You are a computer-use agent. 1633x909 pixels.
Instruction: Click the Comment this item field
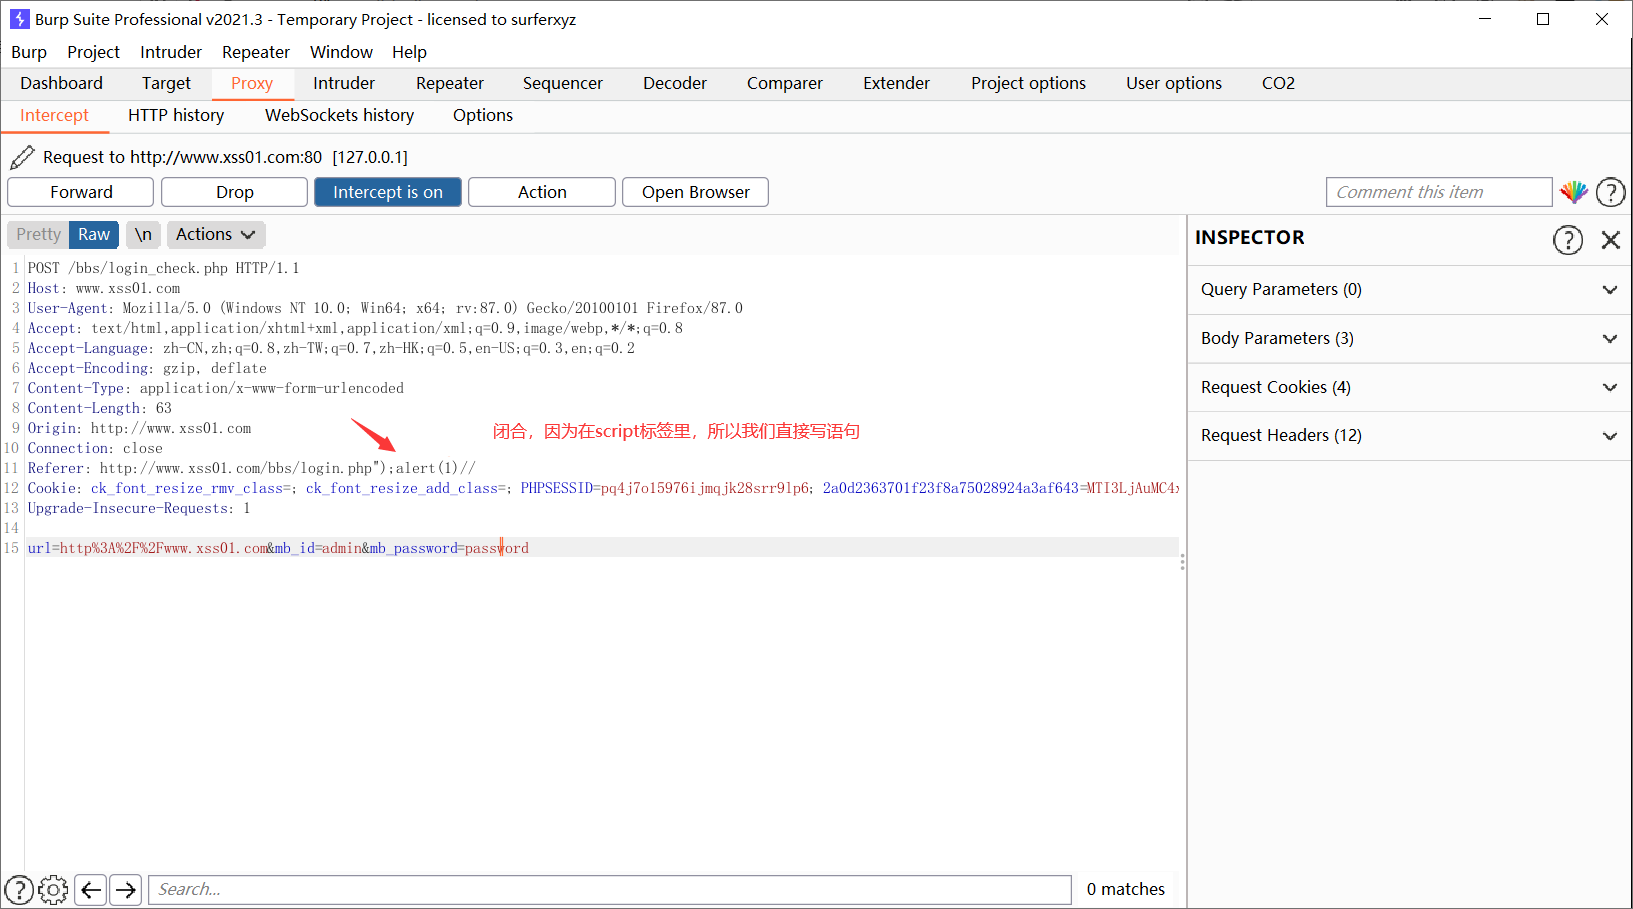[1439, 192]
